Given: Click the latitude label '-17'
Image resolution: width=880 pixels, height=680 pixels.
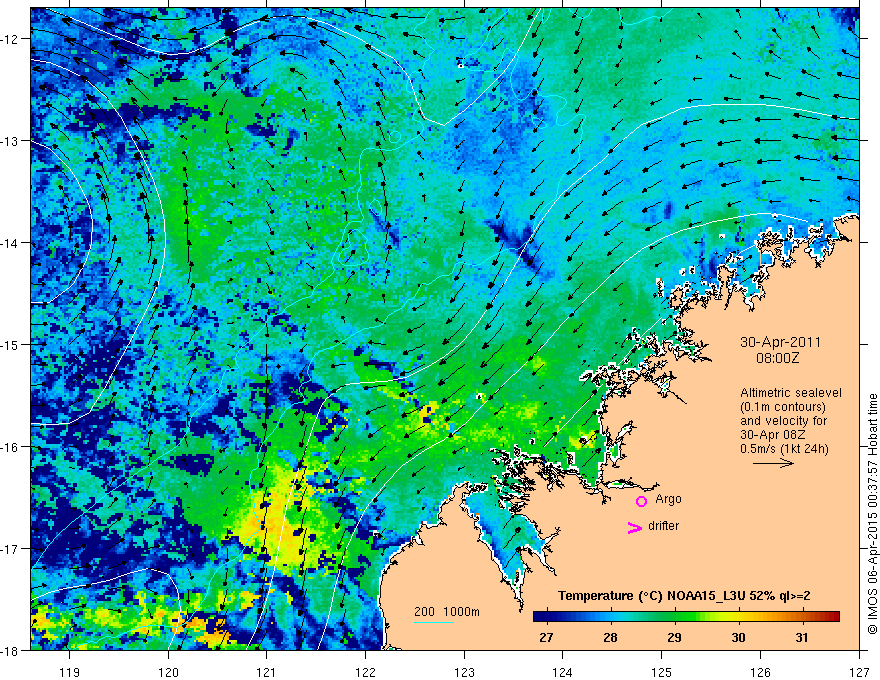Looking at the screenshot, I should pos(10,549).
